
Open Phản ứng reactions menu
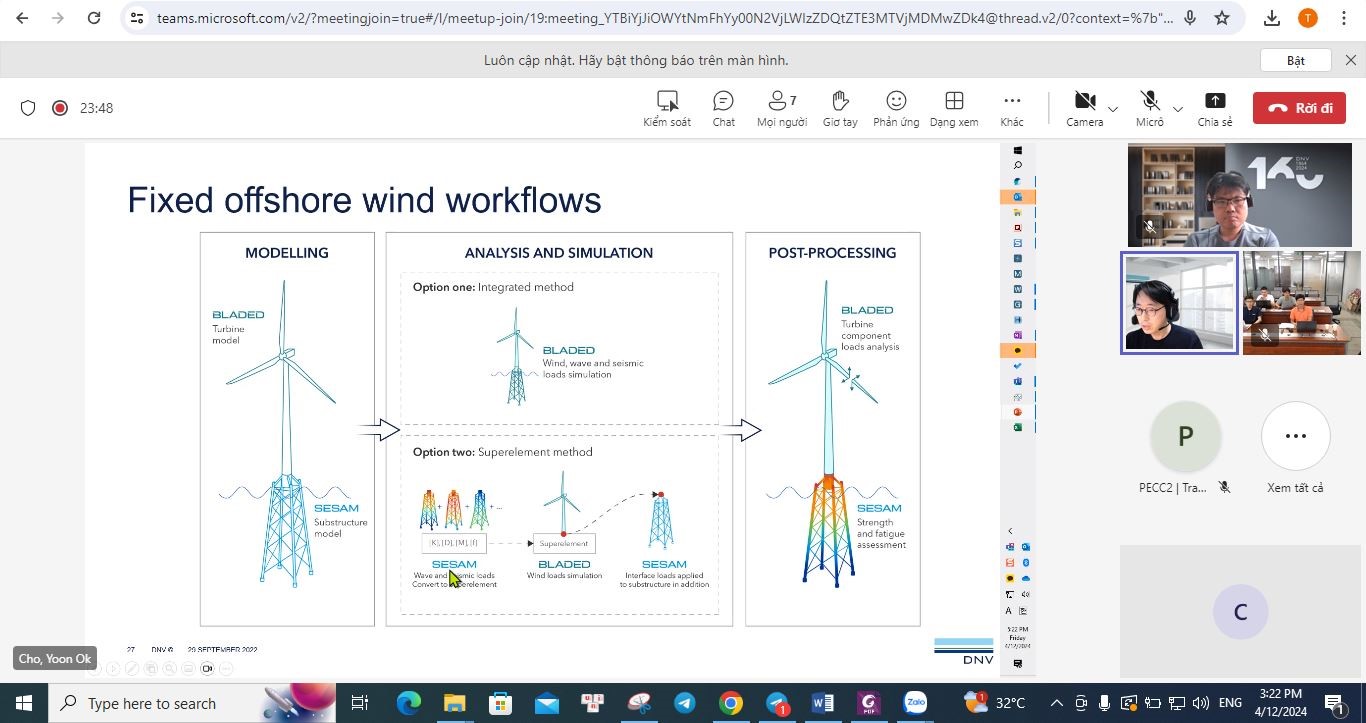pos(896,109)
